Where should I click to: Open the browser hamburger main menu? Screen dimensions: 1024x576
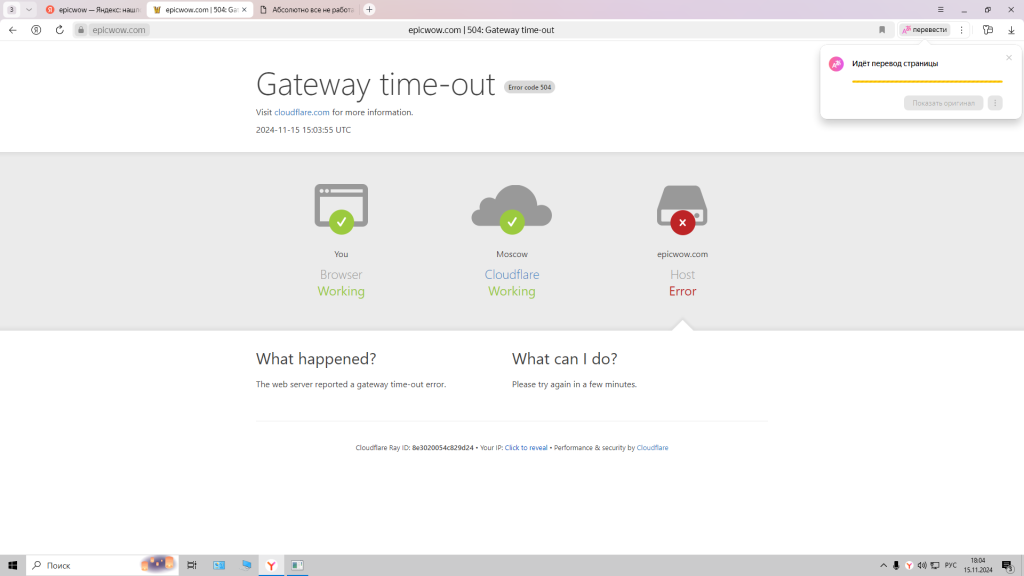pyautogui.click(x=940, y=9)
